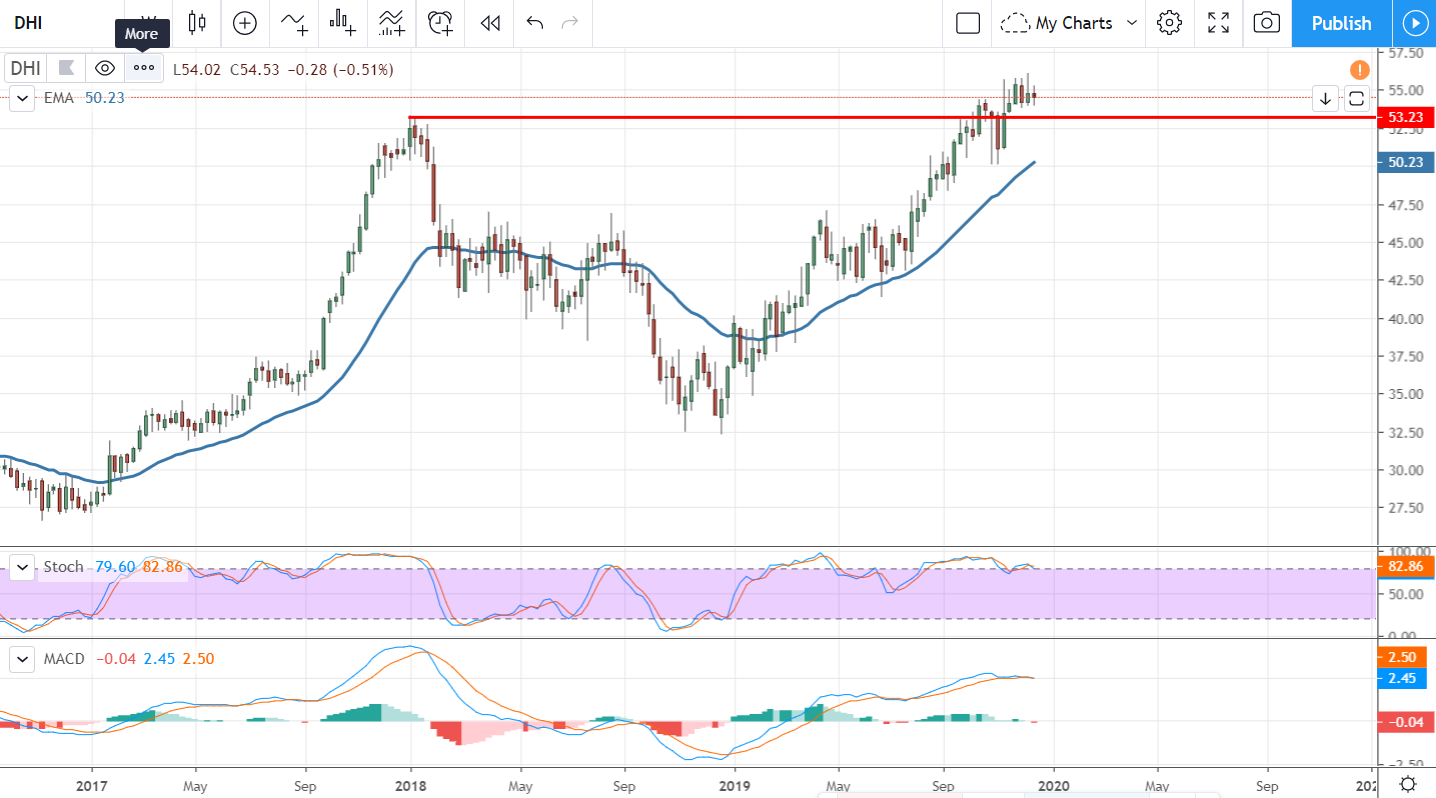Click the close value C54.53 in legend
This screenshot has height=798, width=1436.
(256, 69)
